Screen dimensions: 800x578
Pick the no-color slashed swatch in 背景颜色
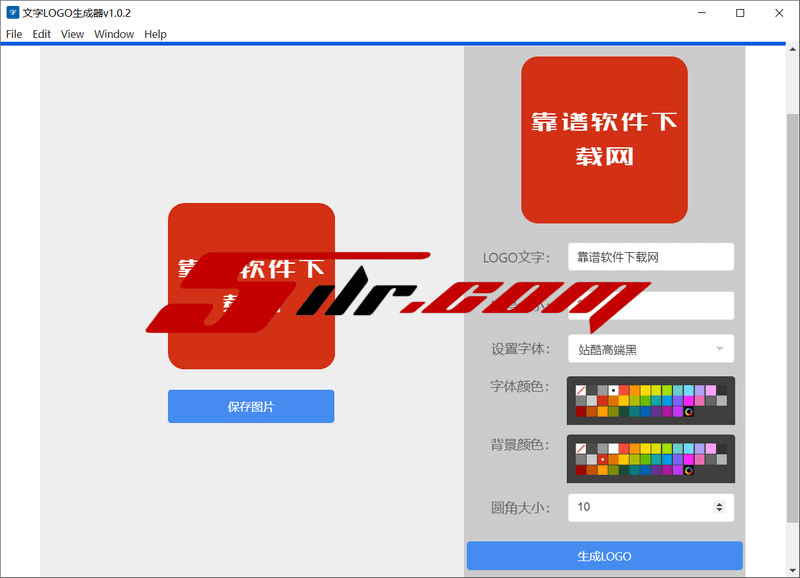click(x=581, y=448)
